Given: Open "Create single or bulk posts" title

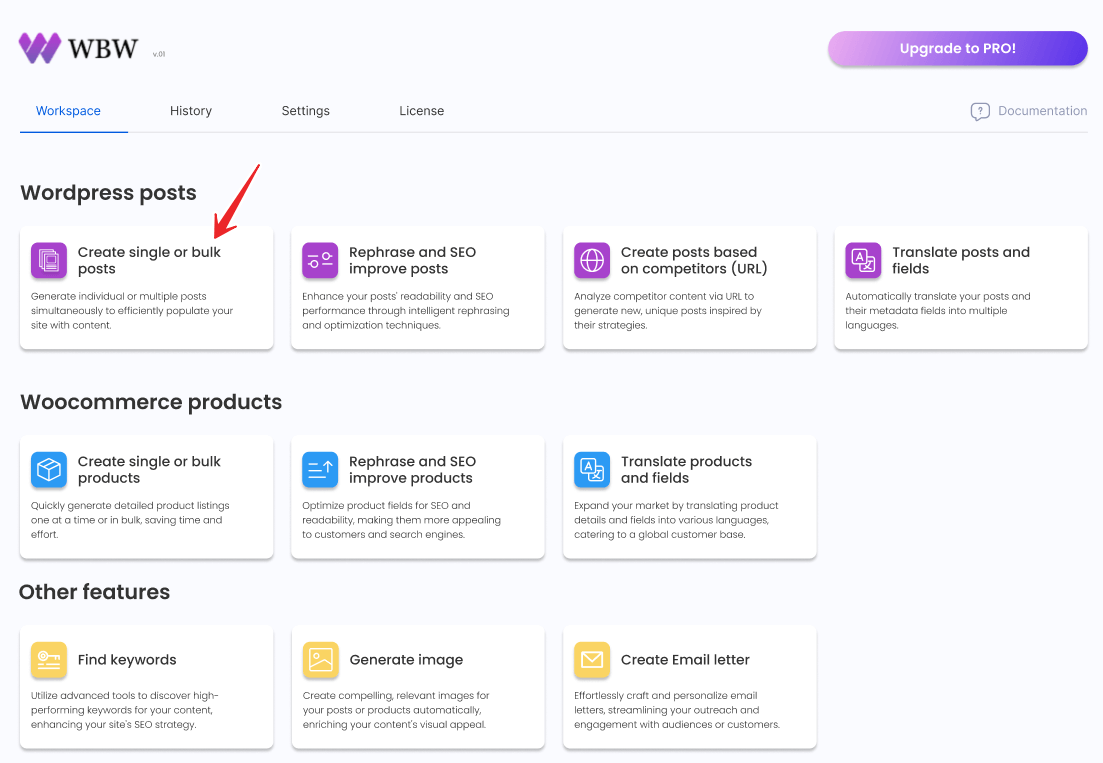Looking at the screenshot, I should point(149,260).
